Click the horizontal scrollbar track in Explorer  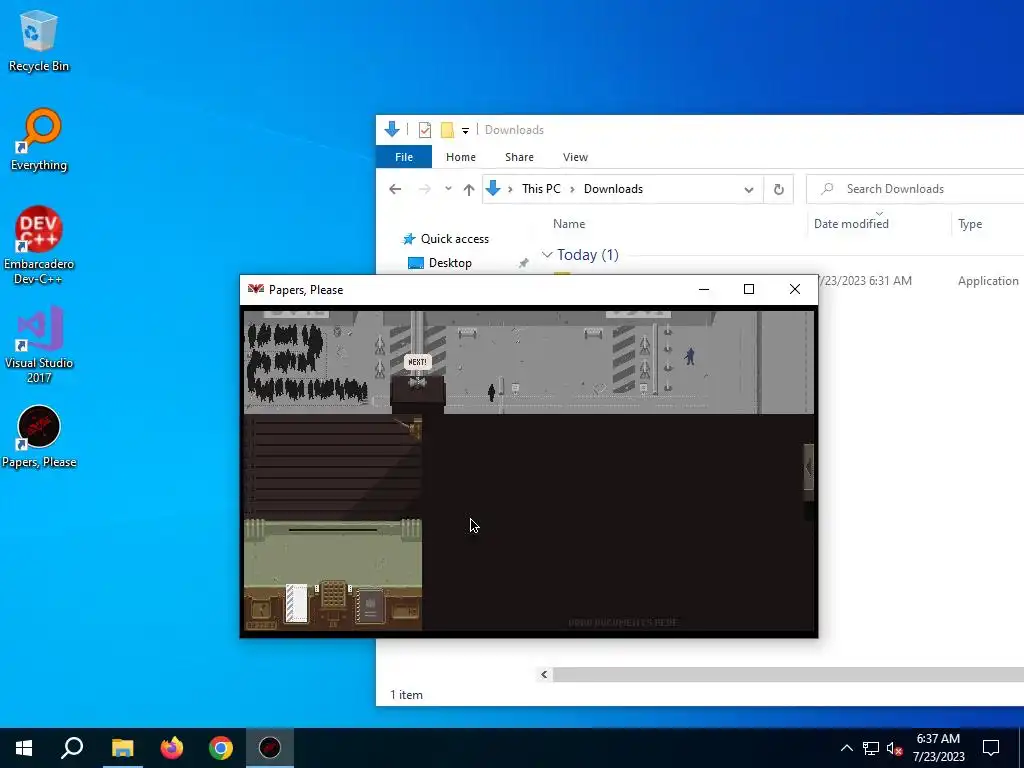coord(788,675)
